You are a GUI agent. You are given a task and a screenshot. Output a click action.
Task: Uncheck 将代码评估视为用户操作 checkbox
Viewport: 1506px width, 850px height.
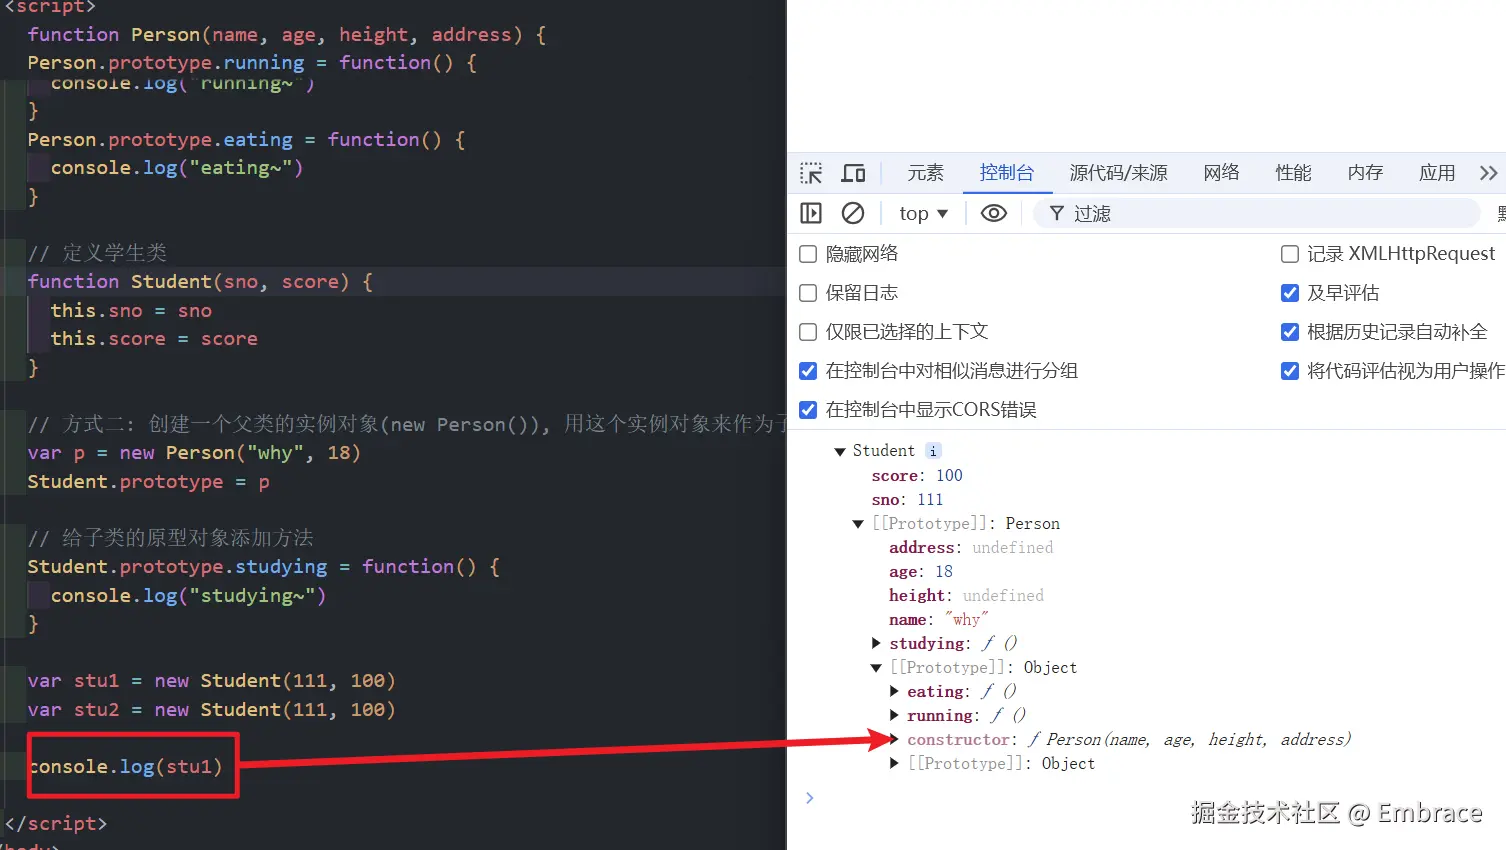point(1290,371)
